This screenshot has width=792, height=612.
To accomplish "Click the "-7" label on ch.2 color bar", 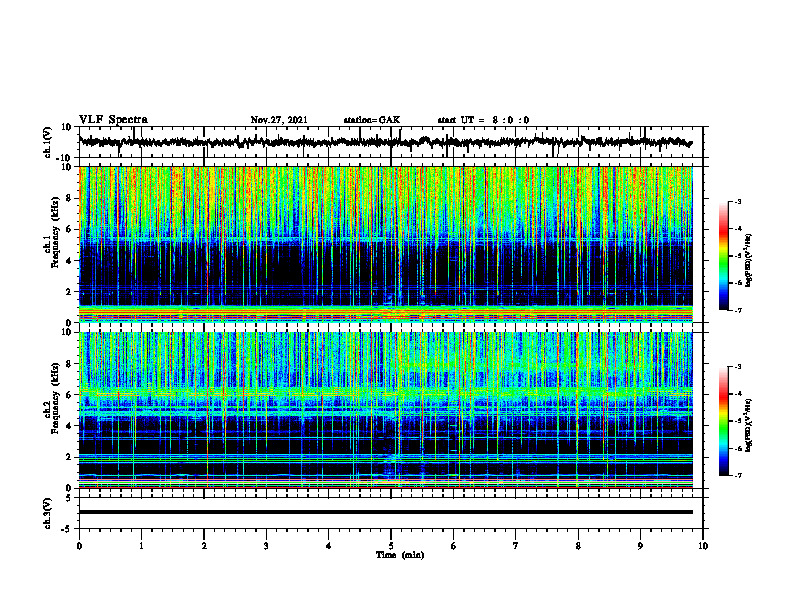I will pyautogui.click(x=737, y=476).
